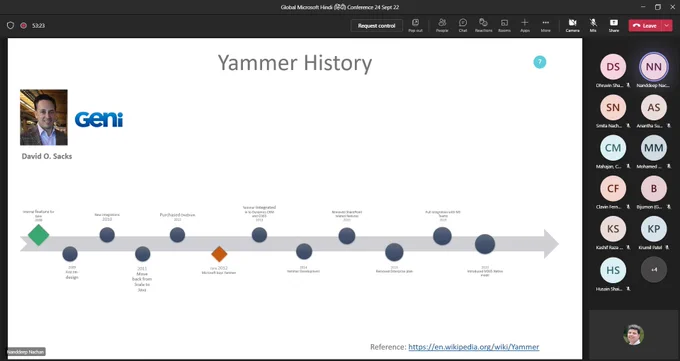This screenshot has width=680, height=361.
Task: Click the Geni logo
Action: click(x=99, y=119)
